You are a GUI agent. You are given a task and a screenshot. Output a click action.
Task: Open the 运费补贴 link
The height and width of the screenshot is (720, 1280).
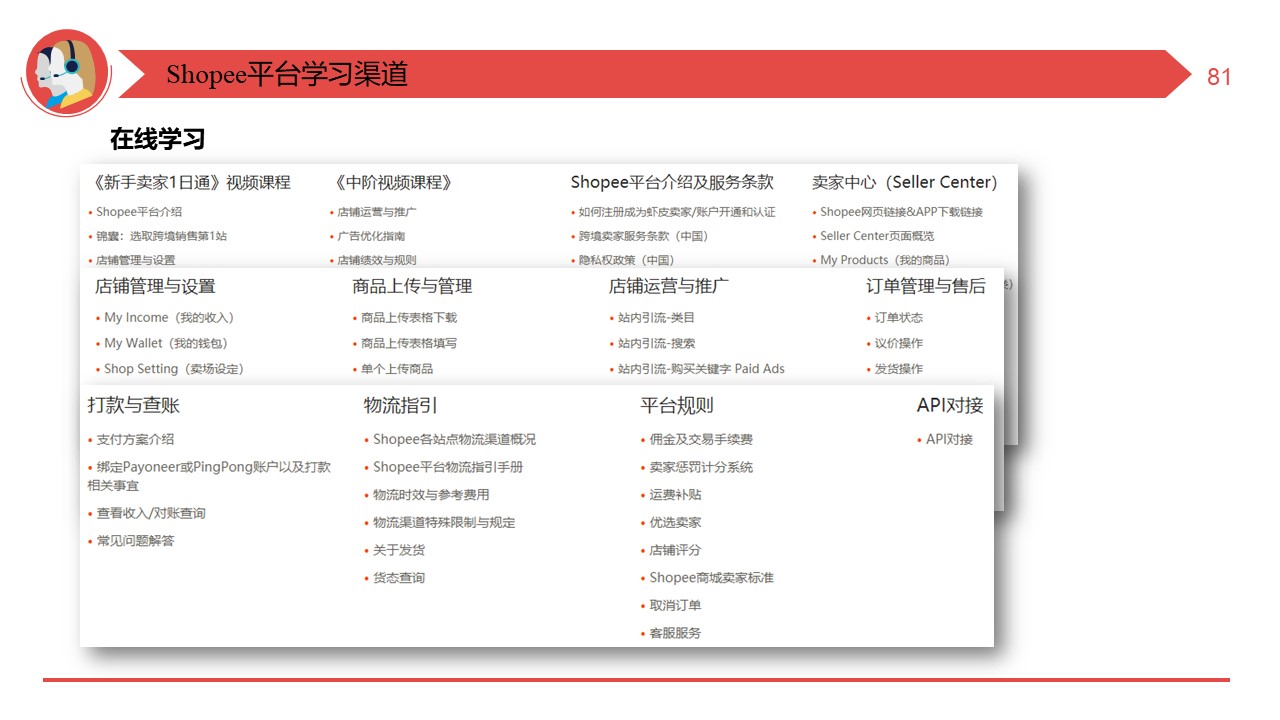point(675,495)
